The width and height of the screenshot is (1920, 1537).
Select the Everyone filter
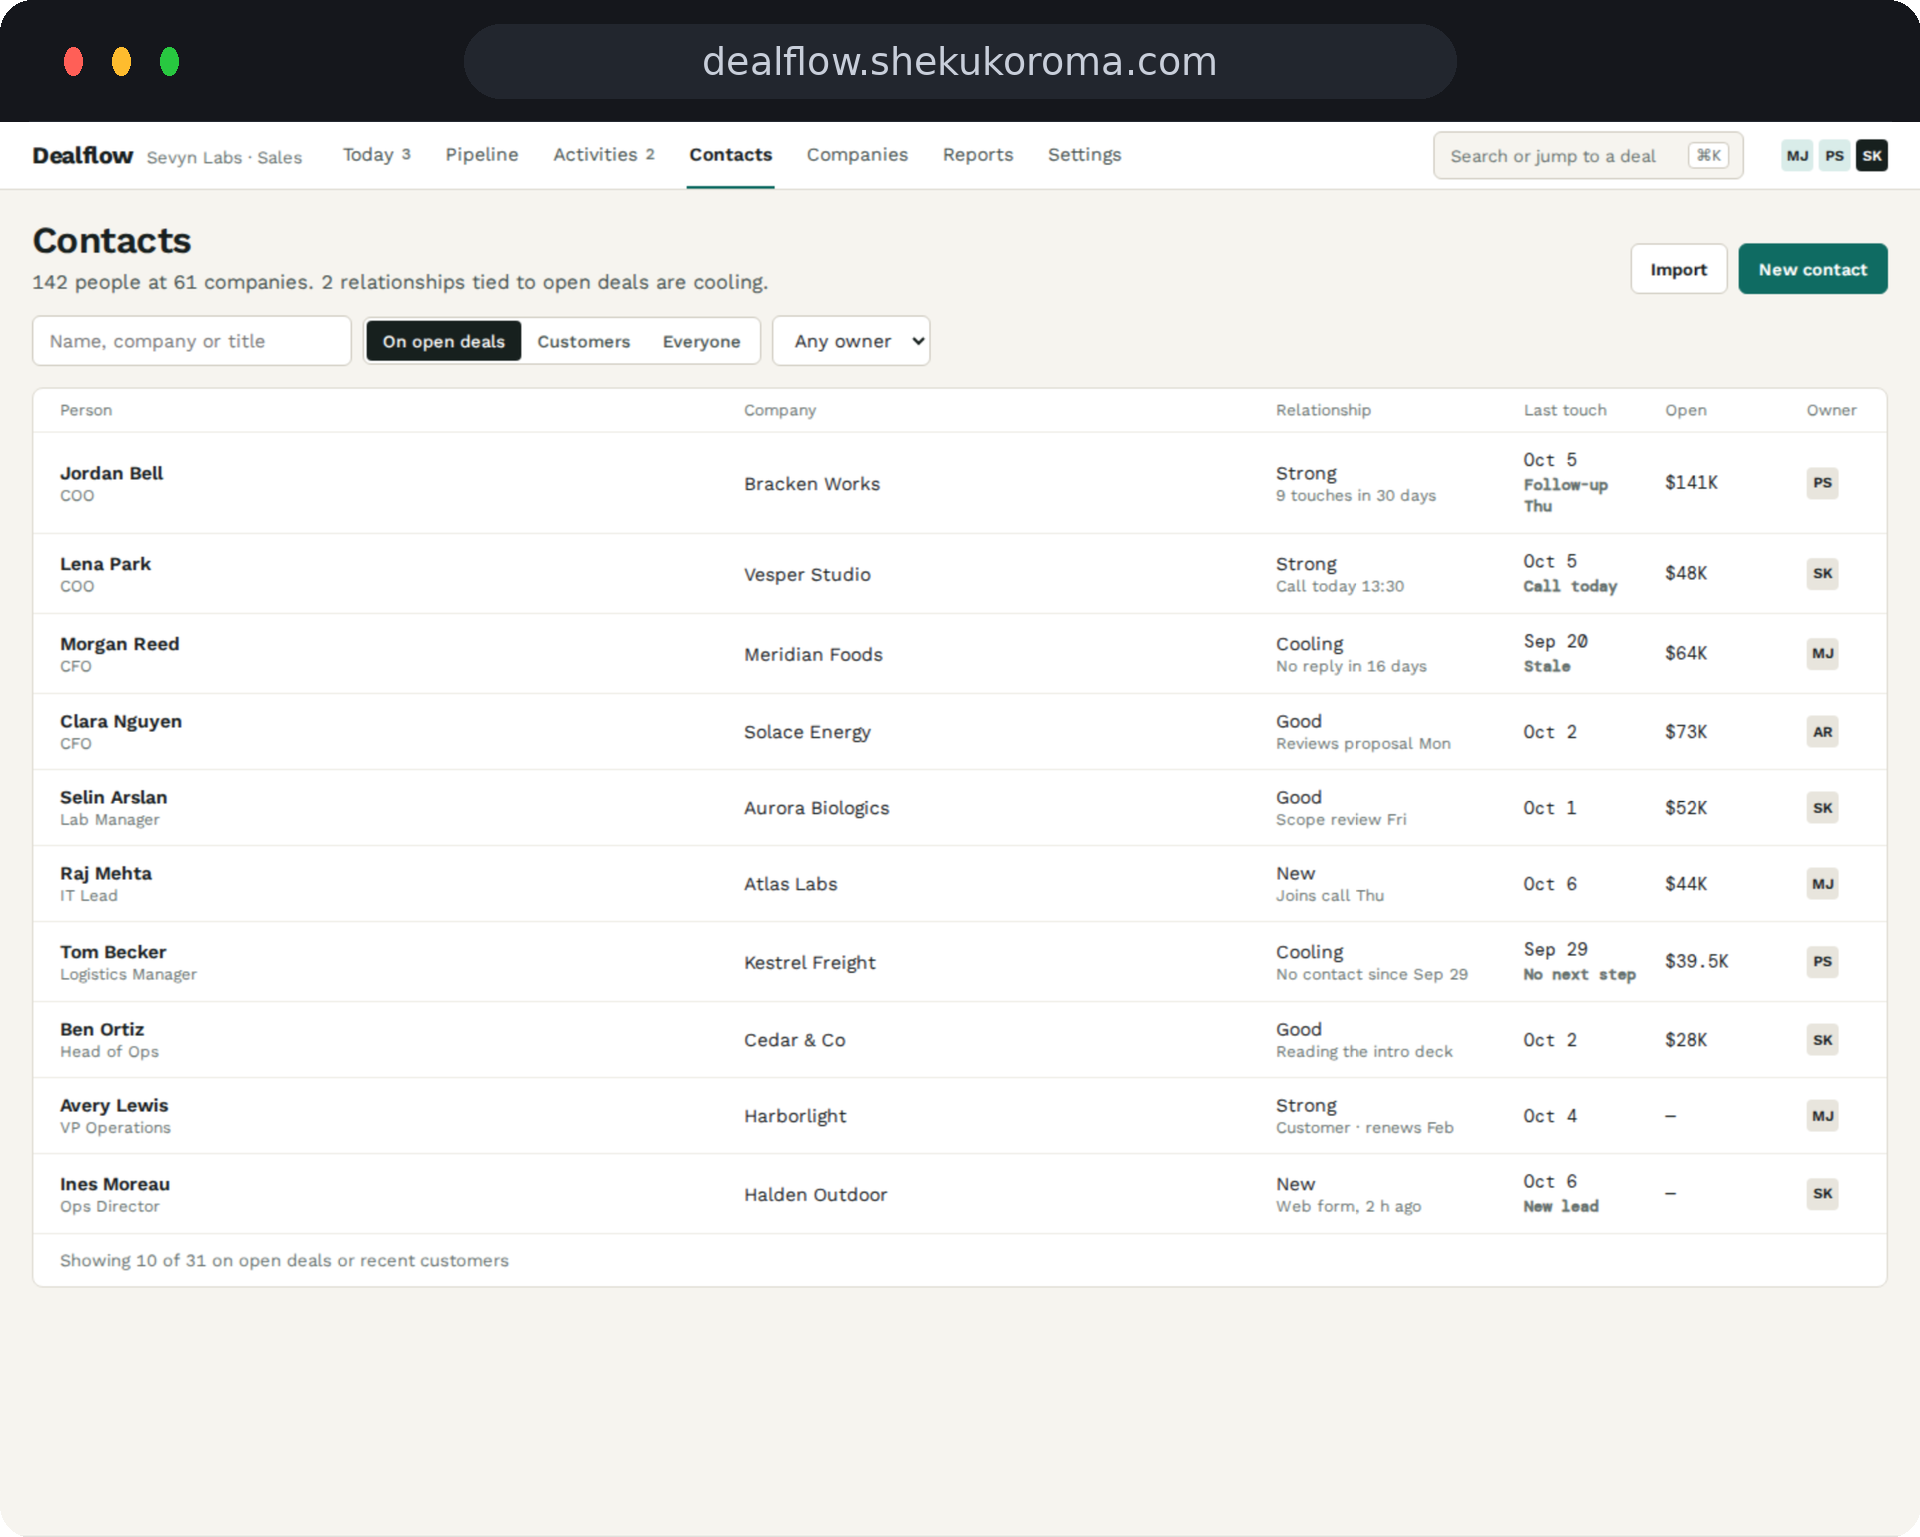[x=701, y=341]
